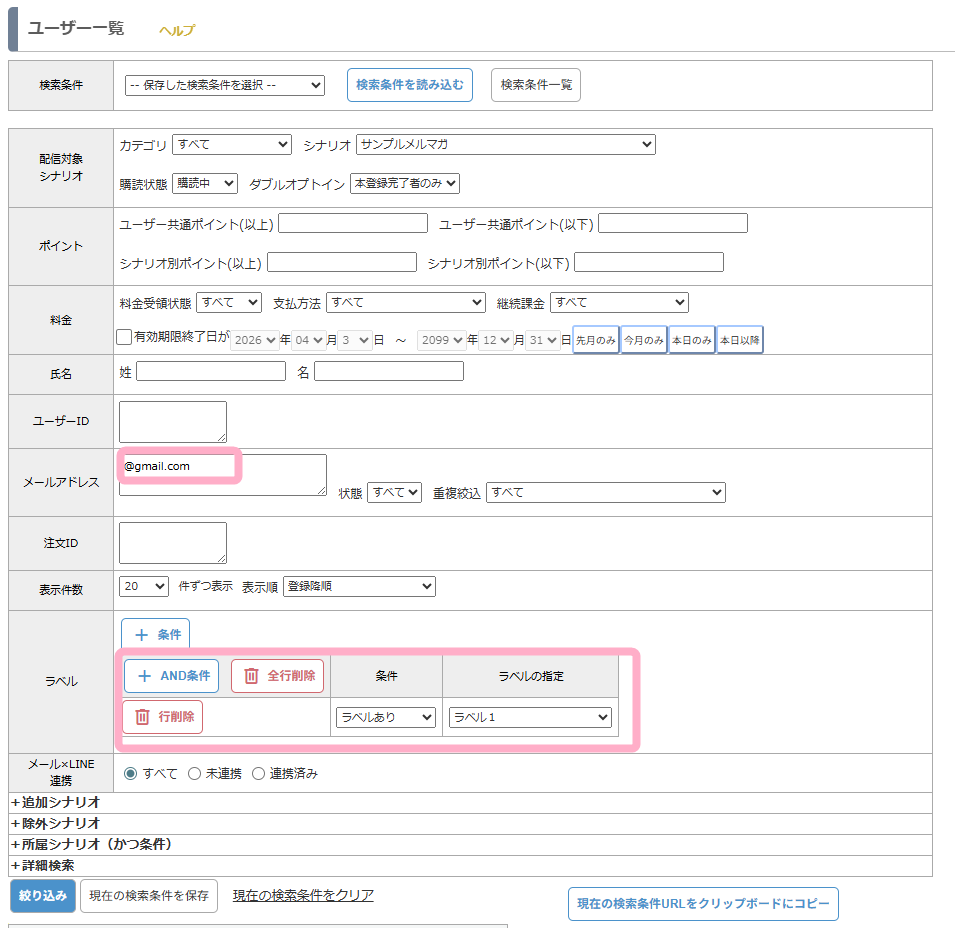Open the シナリオ dropdown showing サンプルメルマガ
955x928 pixels.
pos(505,145)
